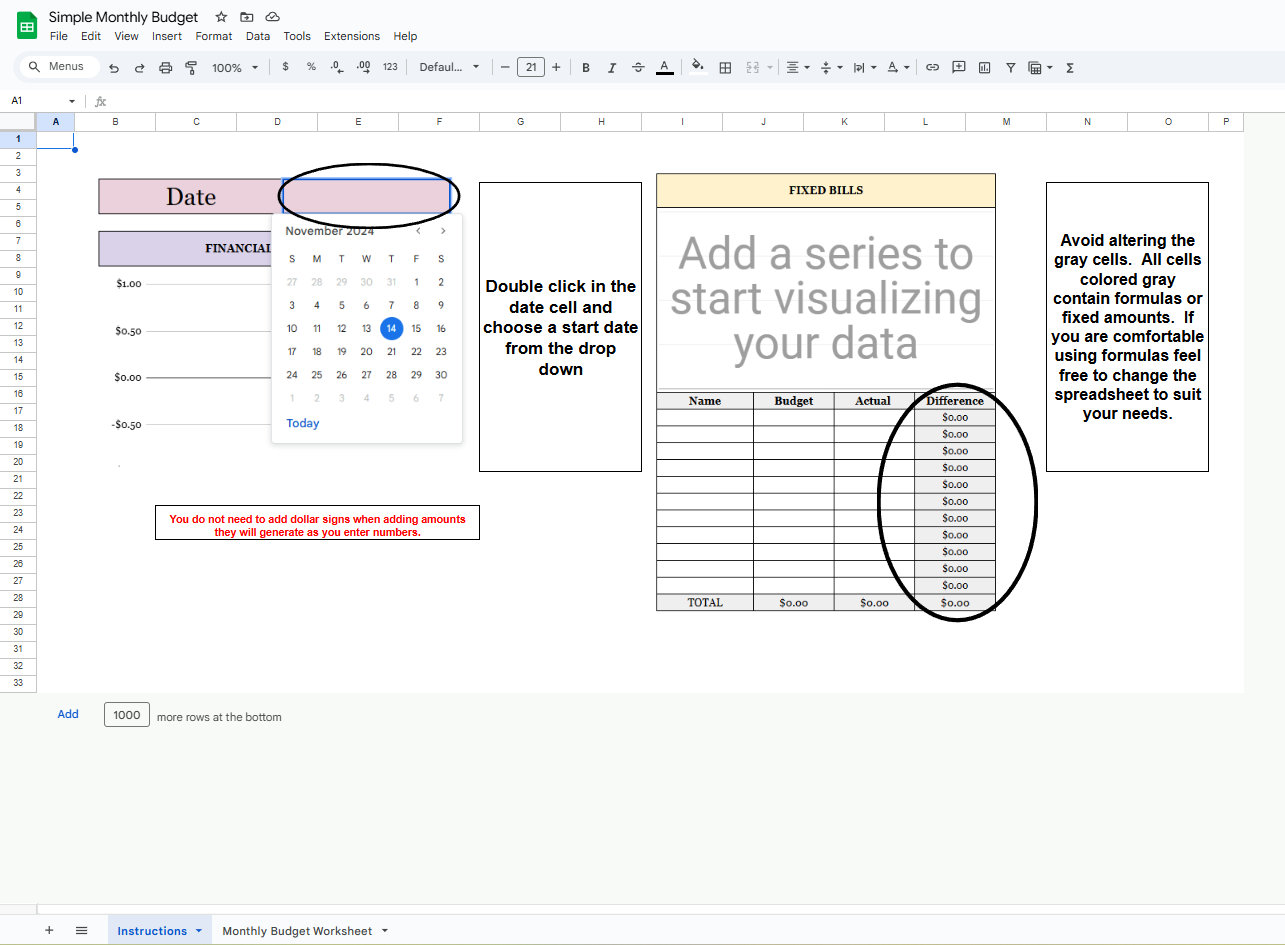Insert a comment

958,67
